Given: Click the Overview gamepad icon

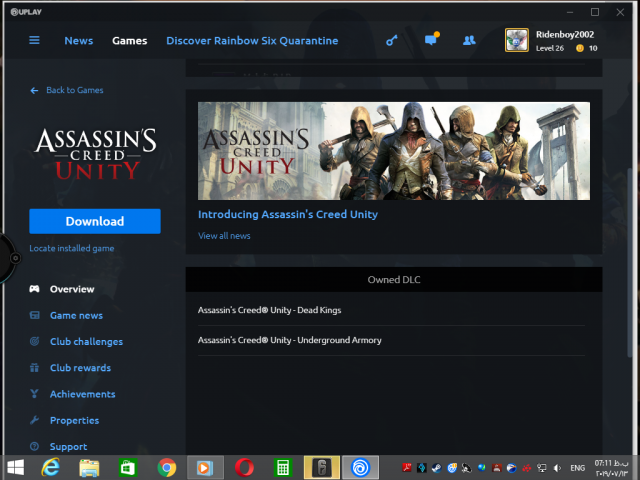Looking at the screenshot, I should tap(34, 289).
